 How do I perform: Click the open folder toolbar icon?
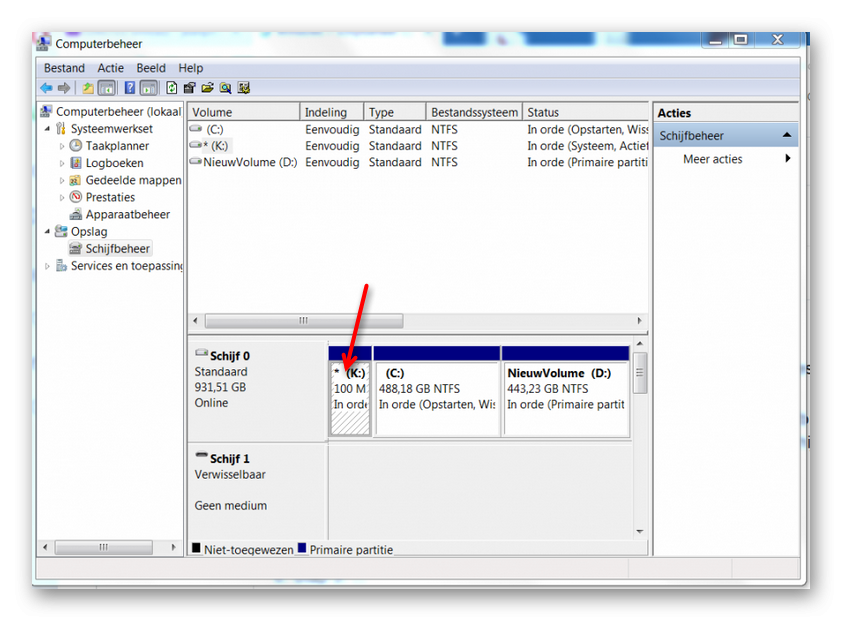(x=207, y=88)
